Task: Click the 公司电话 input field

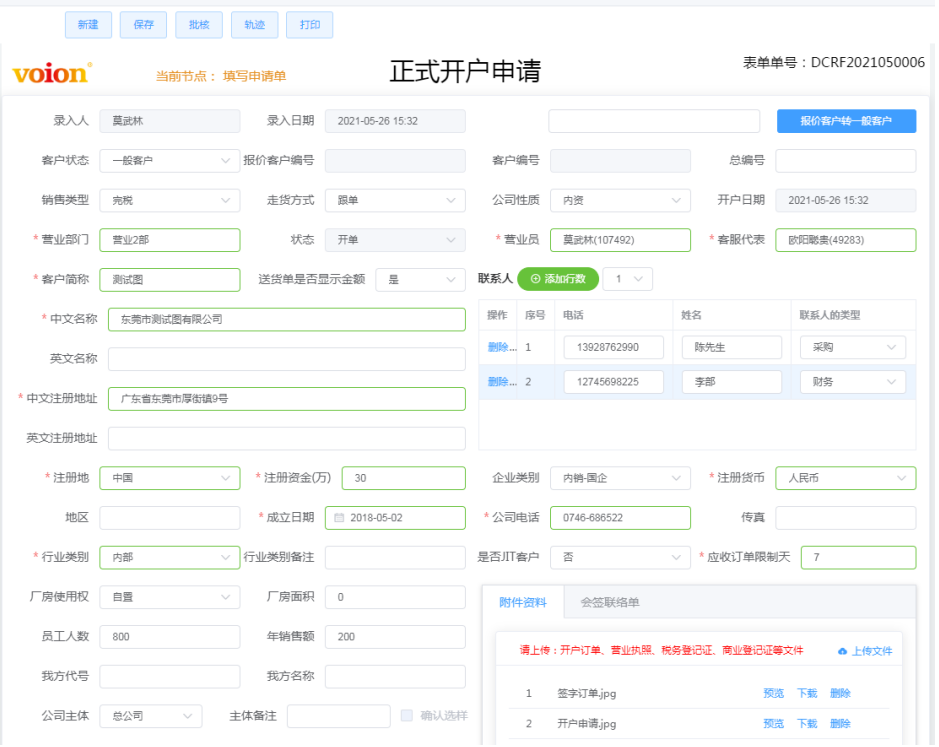Action: click(620, 518)
